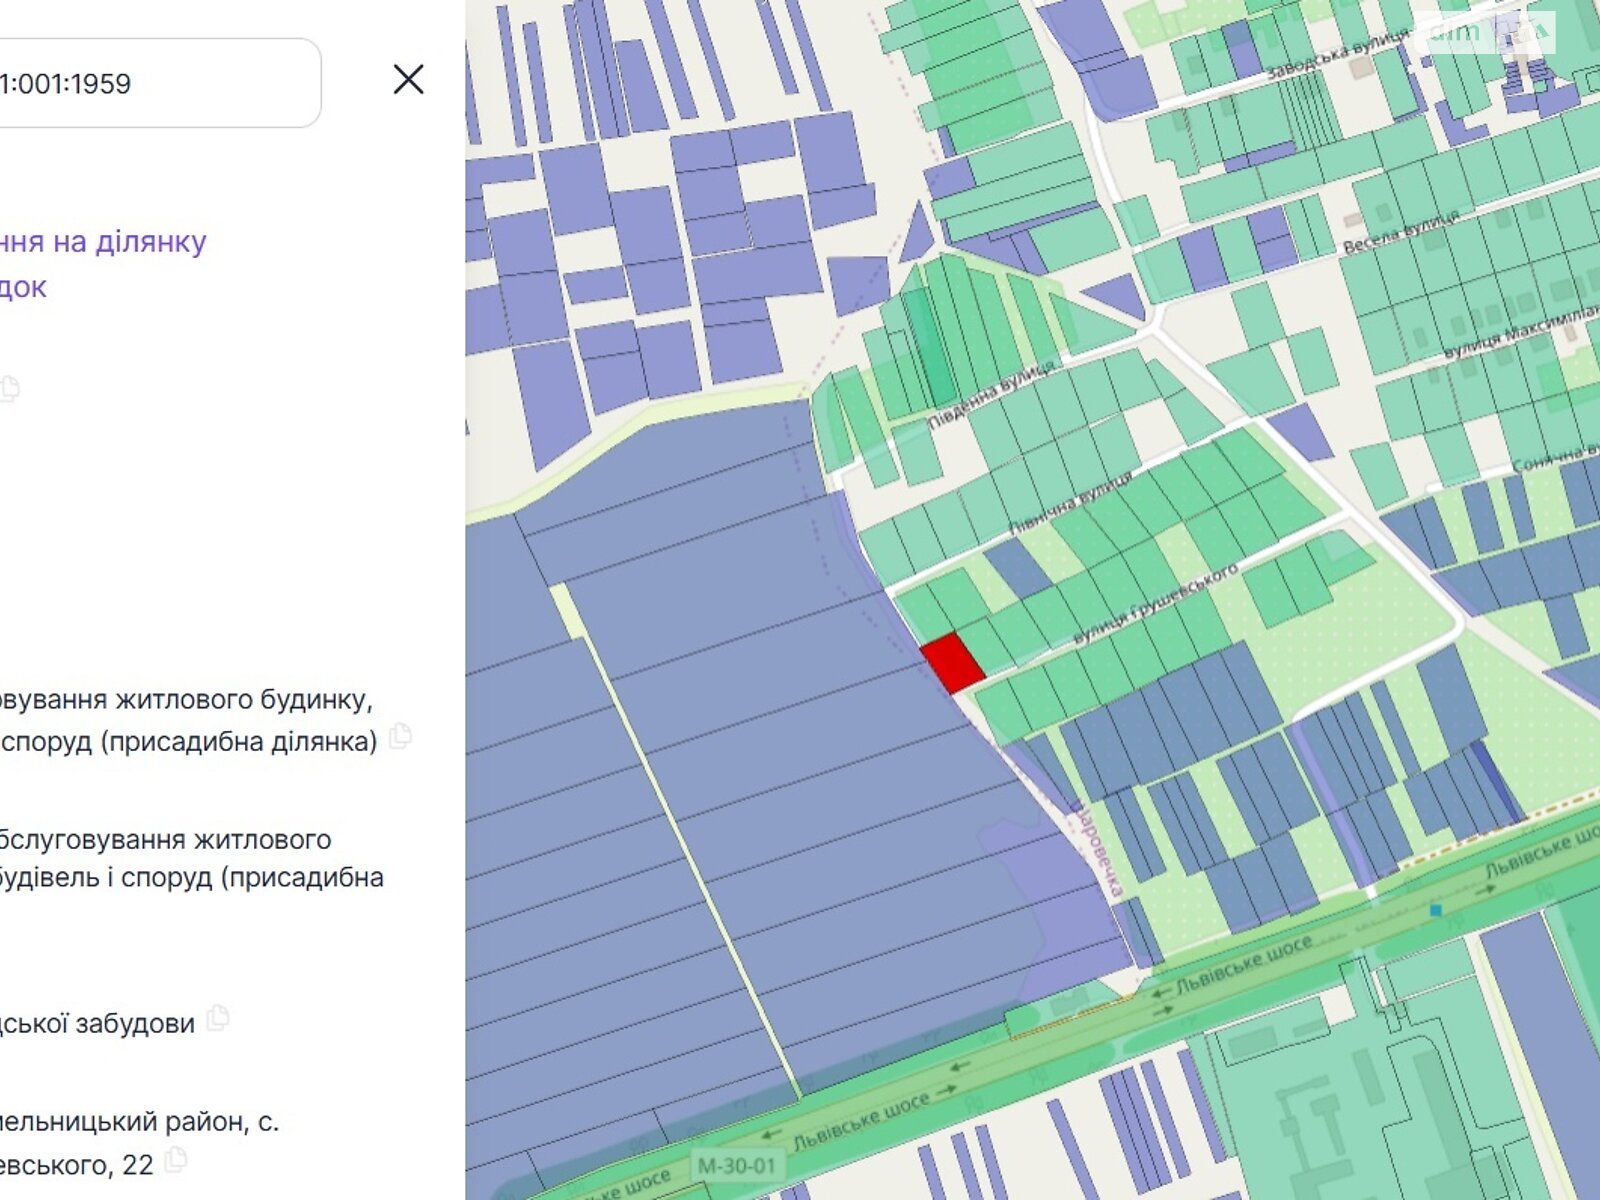Click the small blue bus stop marker

(1436, 910)
